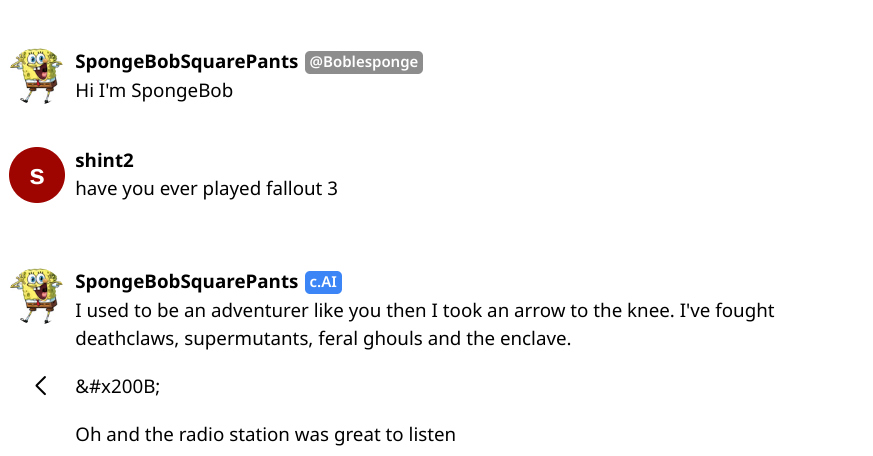
Task: Click the gray @Boblesponge handle badge
Action: (x=363, y=62)
